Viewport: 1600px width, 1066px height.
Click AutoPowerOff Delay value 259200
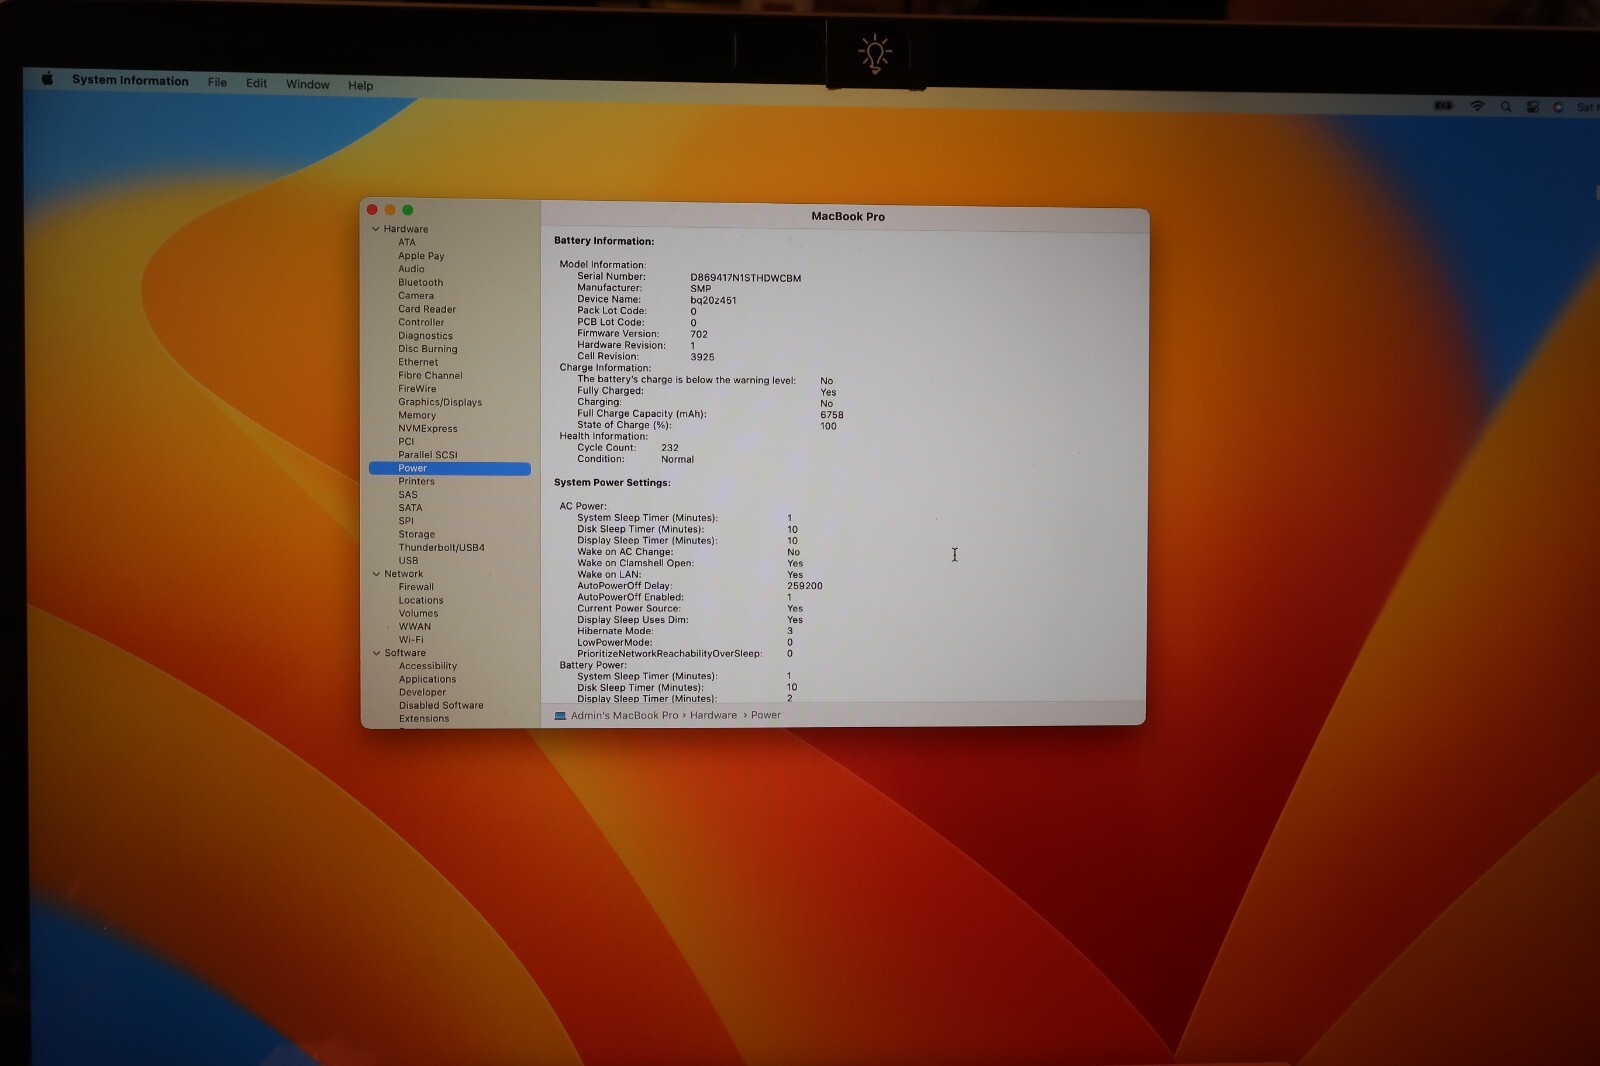coord(805,586)
